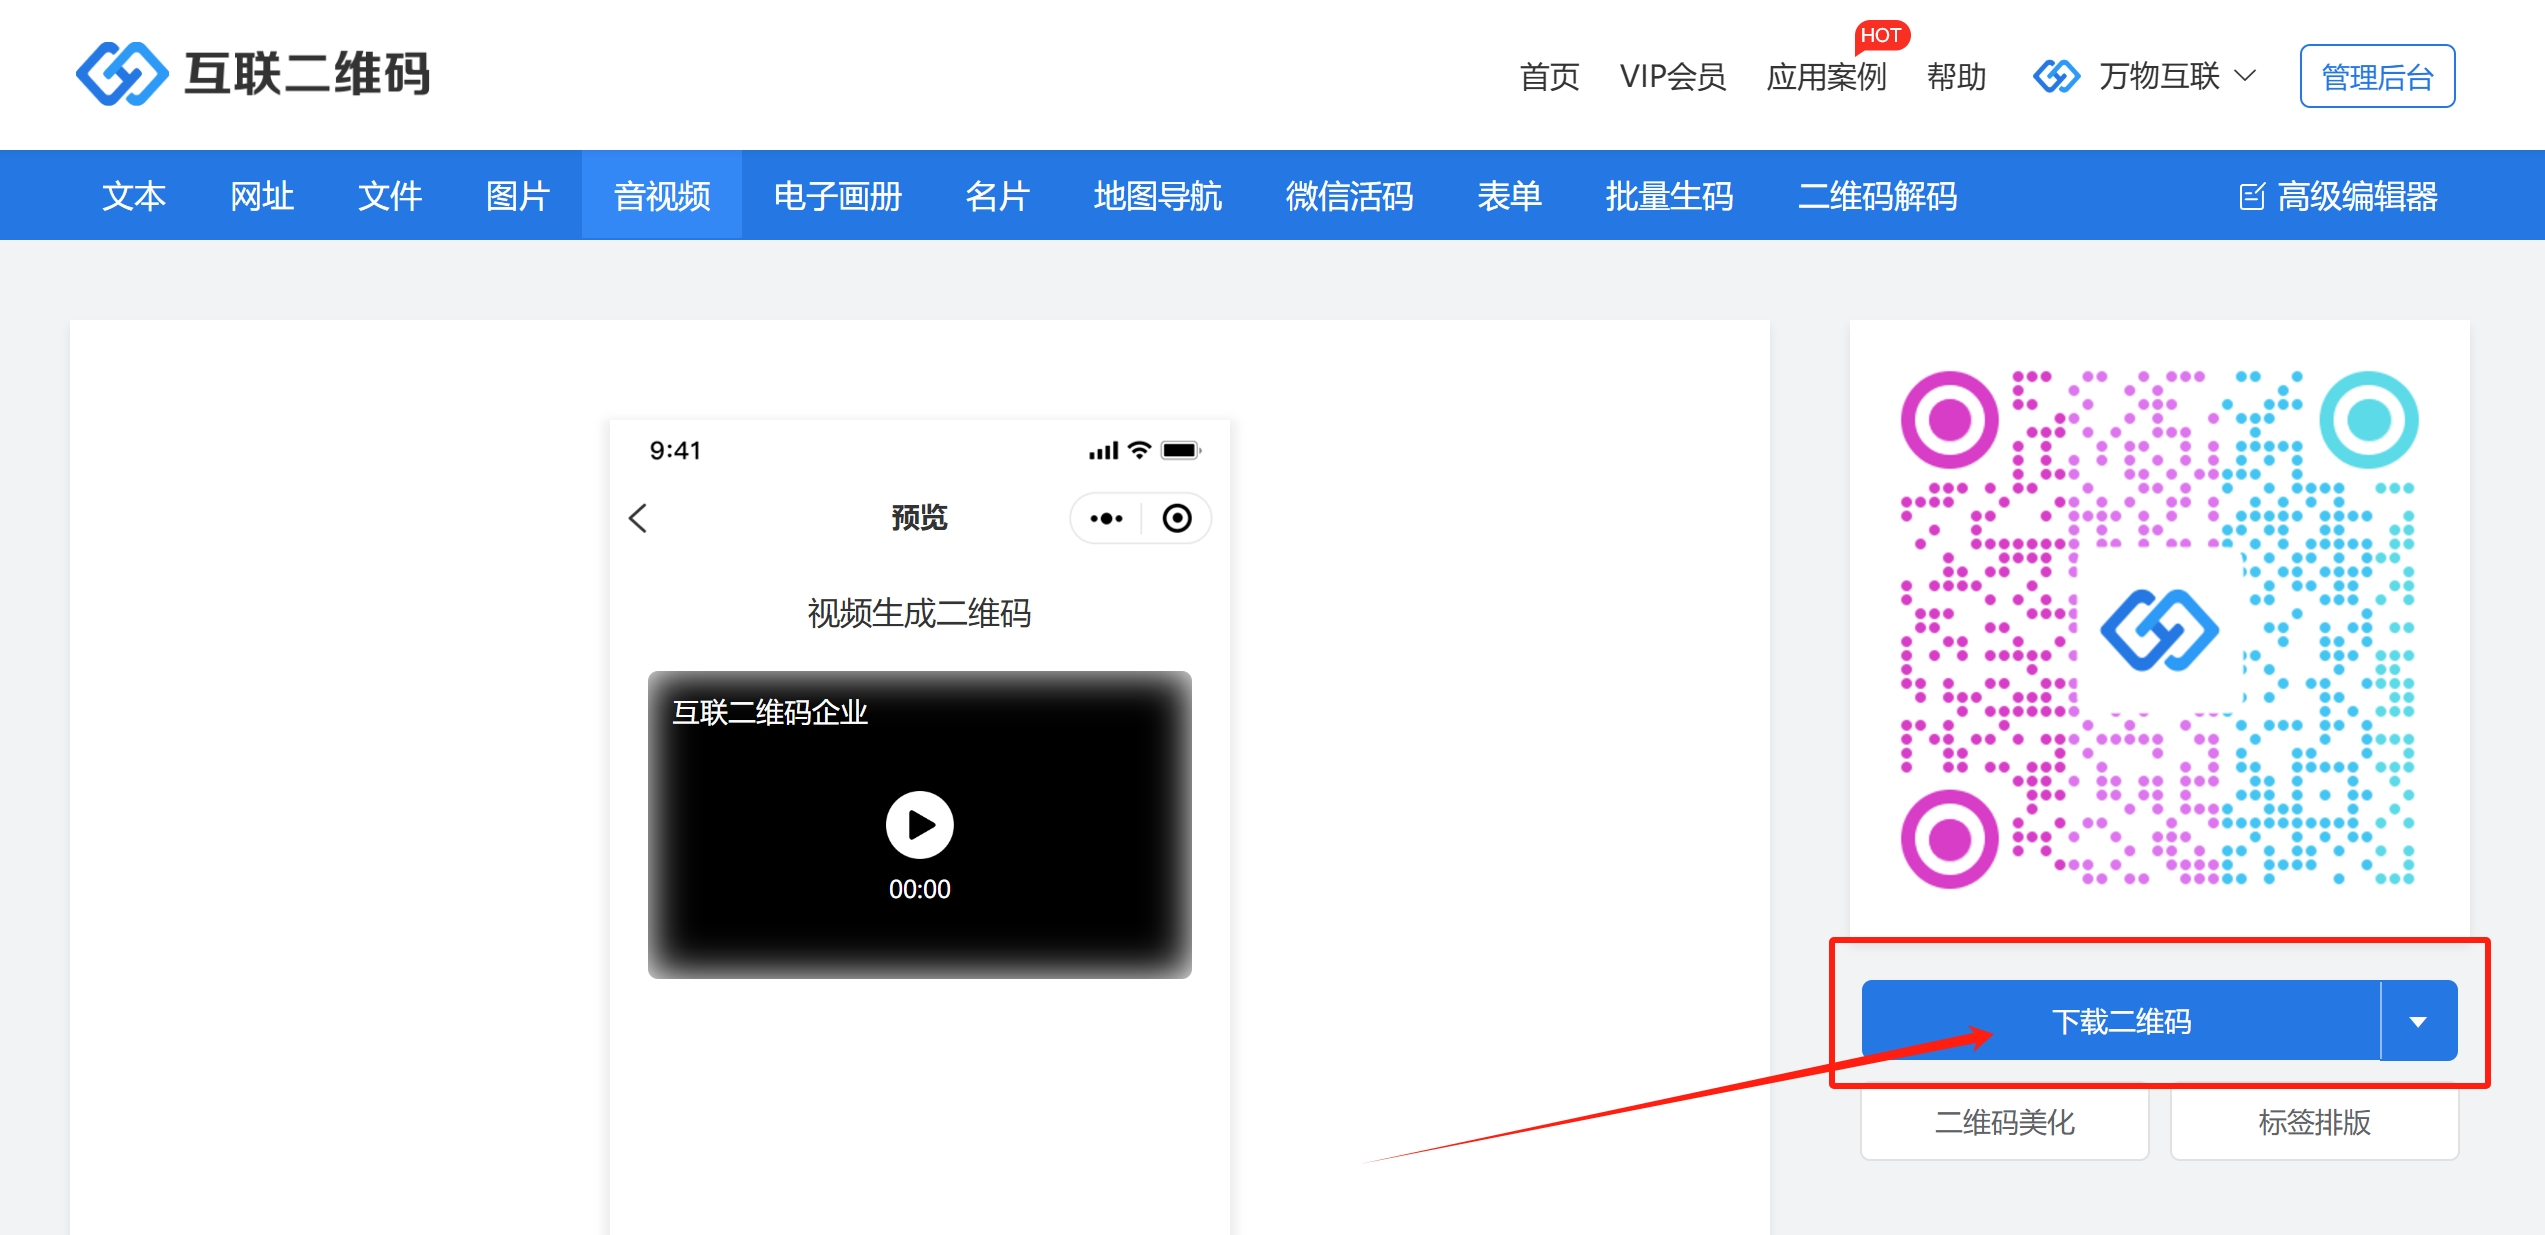Image resolution: width=2545 pixels, height=1235 pixels.
Task: Go to the 首页 home link
Action: pos(1549,77)
